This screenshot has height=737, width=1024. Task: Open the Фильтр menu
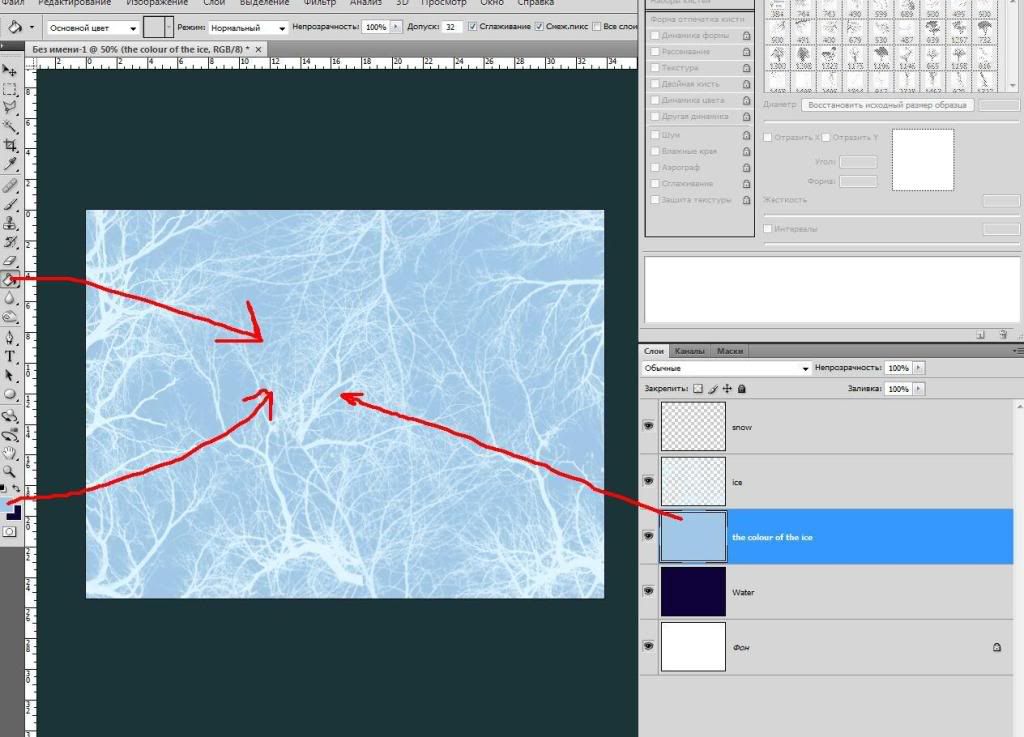click(319, 3)
